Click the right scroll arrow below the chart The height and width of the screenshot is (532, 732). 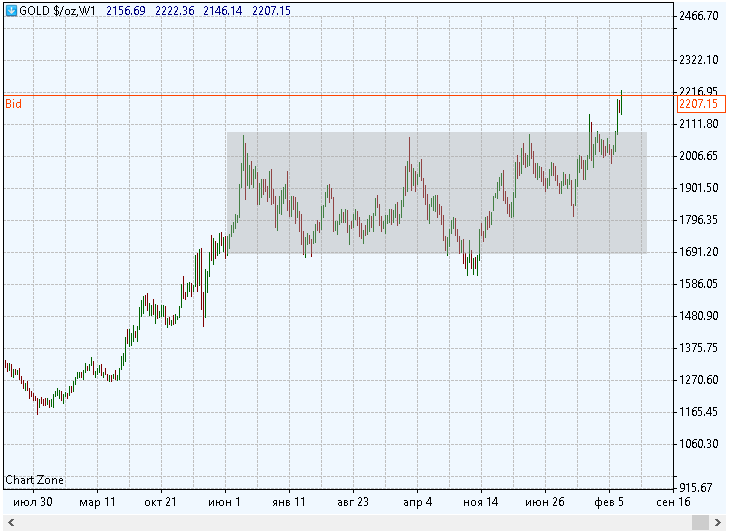point(718,523)
